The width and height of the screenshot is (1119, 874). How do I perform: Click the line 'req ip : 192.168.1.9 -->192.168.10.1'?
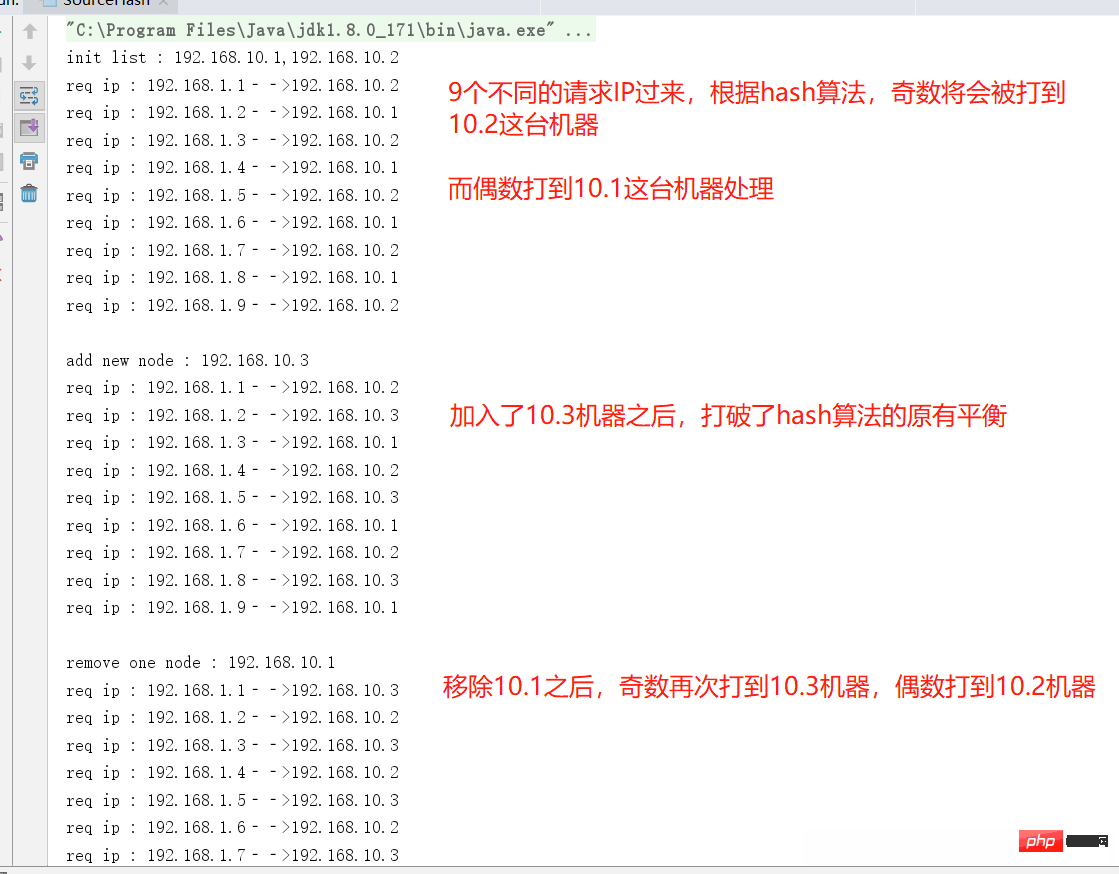(x=233, y=608)
